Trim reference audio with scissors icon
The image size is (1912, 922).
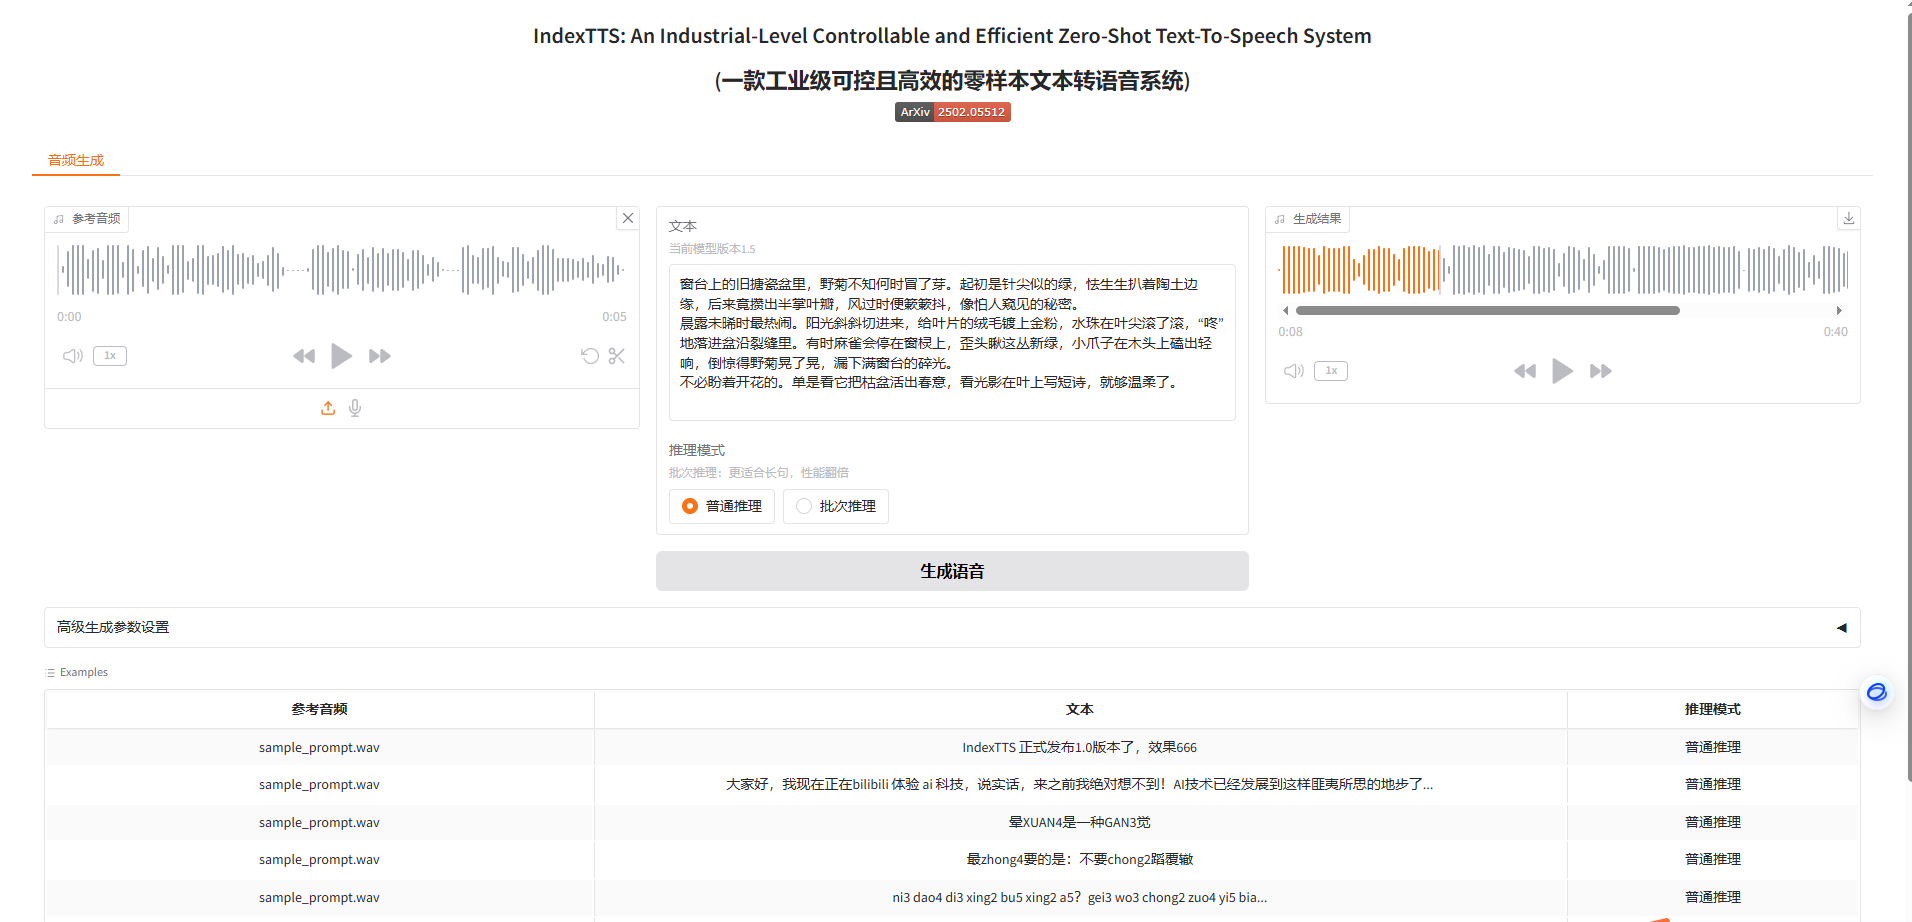click(617, 356)
